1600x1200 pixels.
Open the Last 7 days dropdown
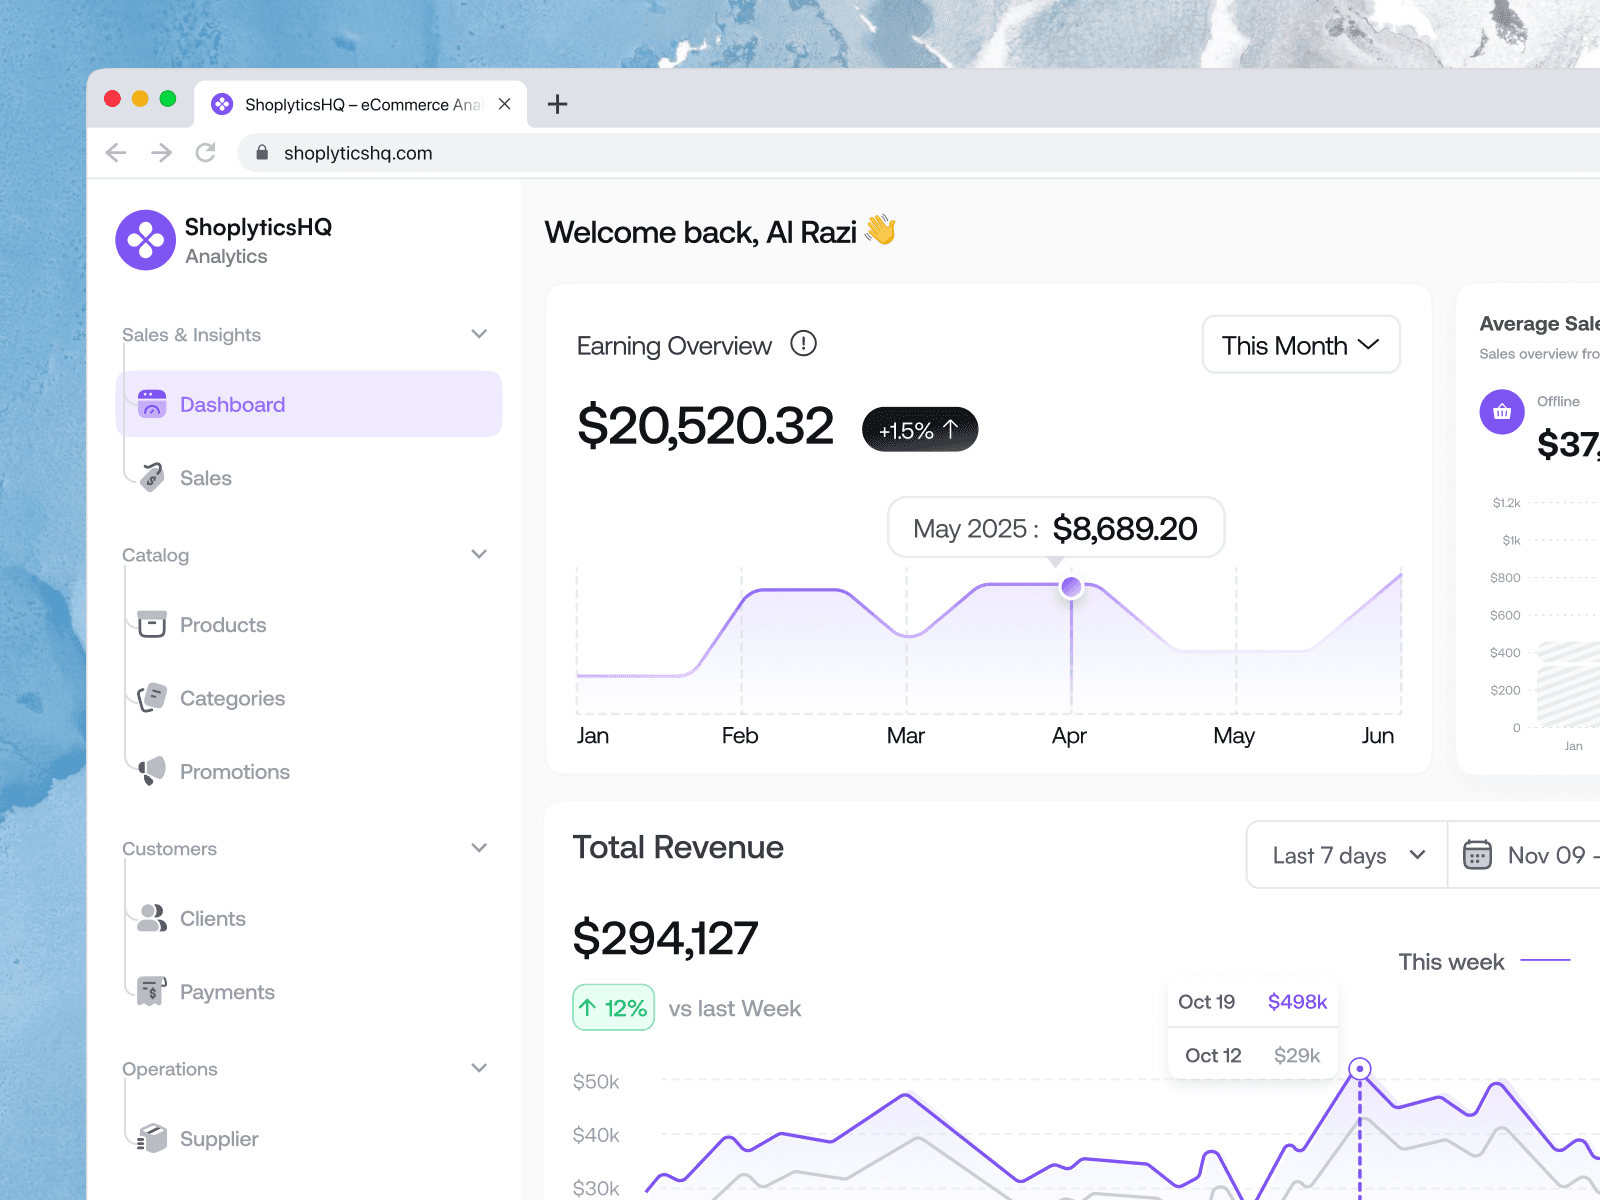[x=1345, y=855]
